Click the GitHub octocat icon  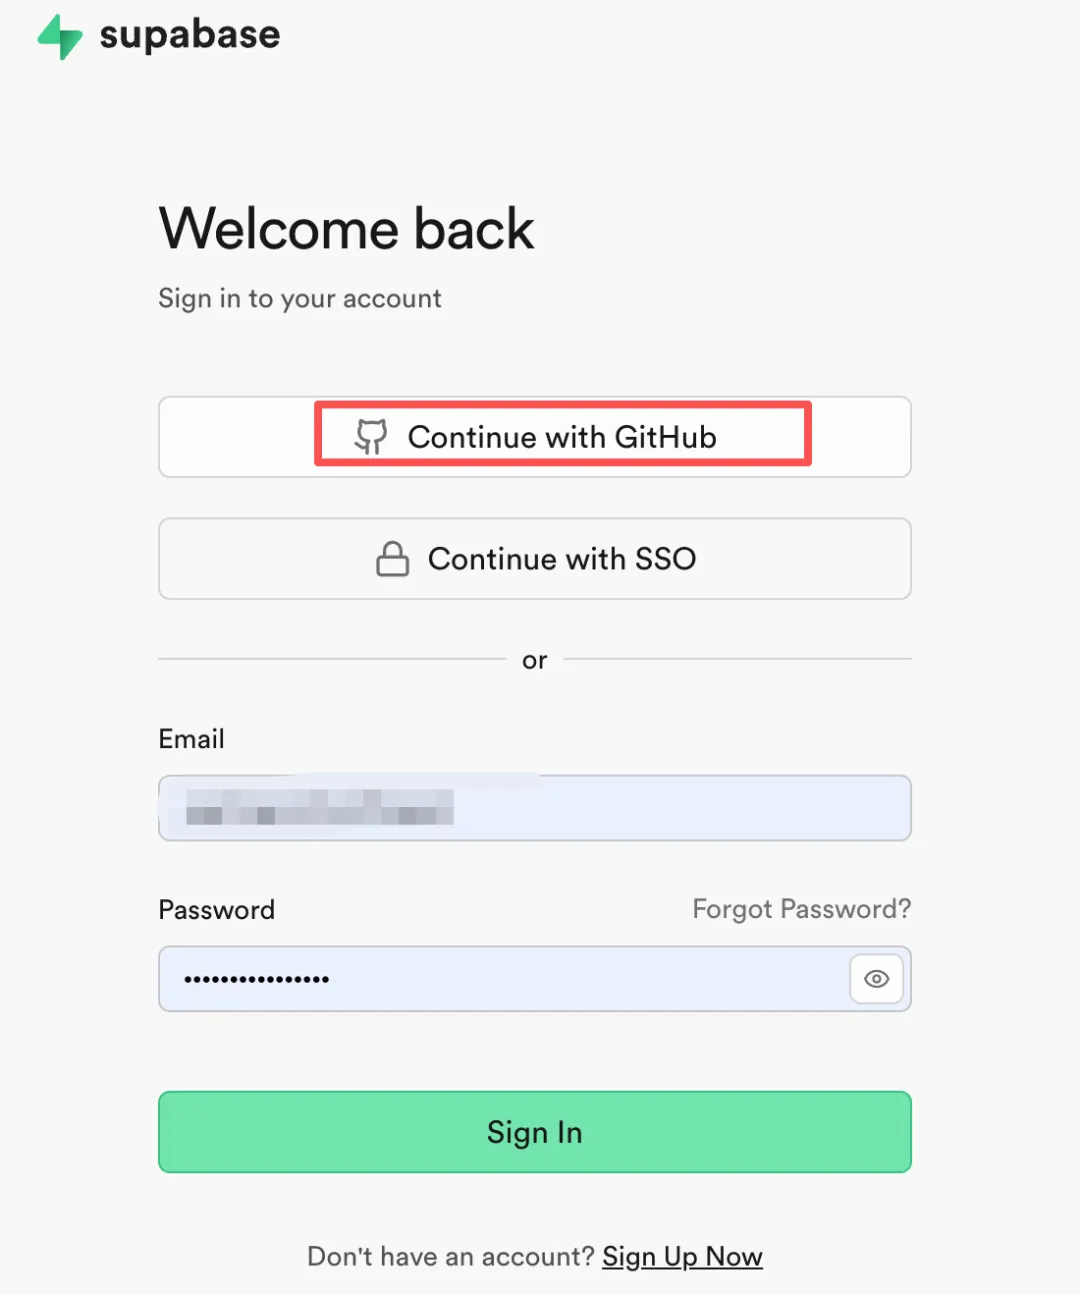tap(371, 437)
